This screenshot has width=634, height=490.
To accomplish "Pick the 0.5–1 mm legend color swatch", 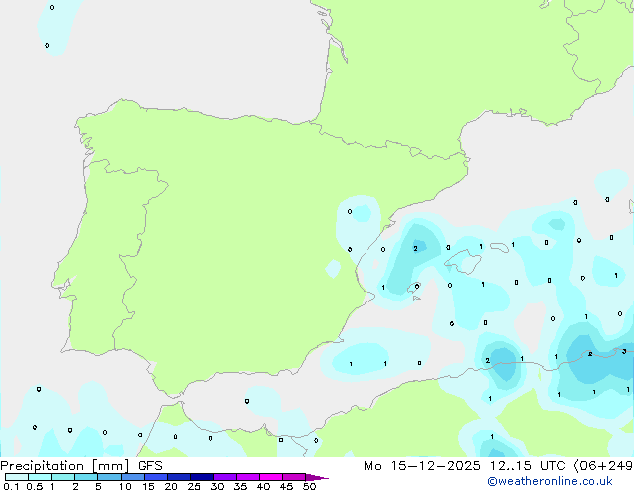I will pos(40,477).
